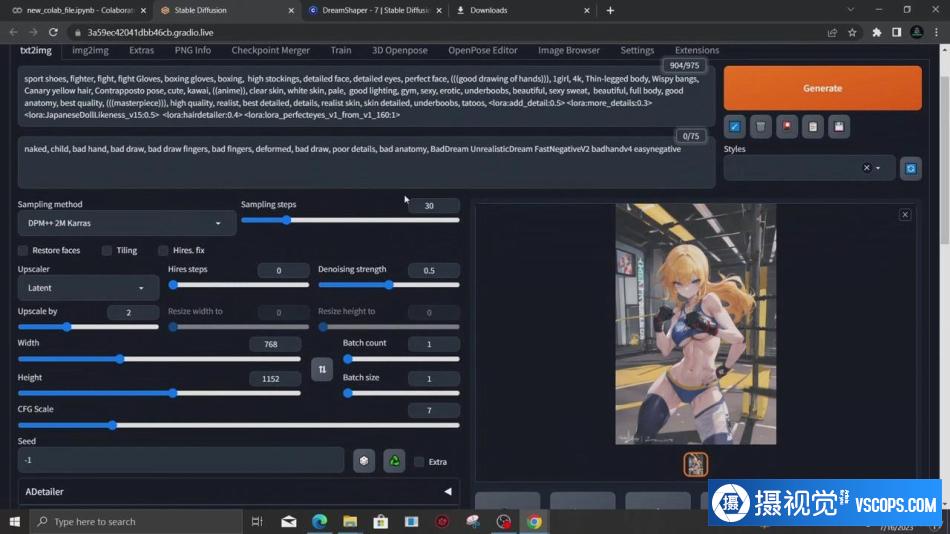Tick the seed Extra checkbox

tap(419, 462)
